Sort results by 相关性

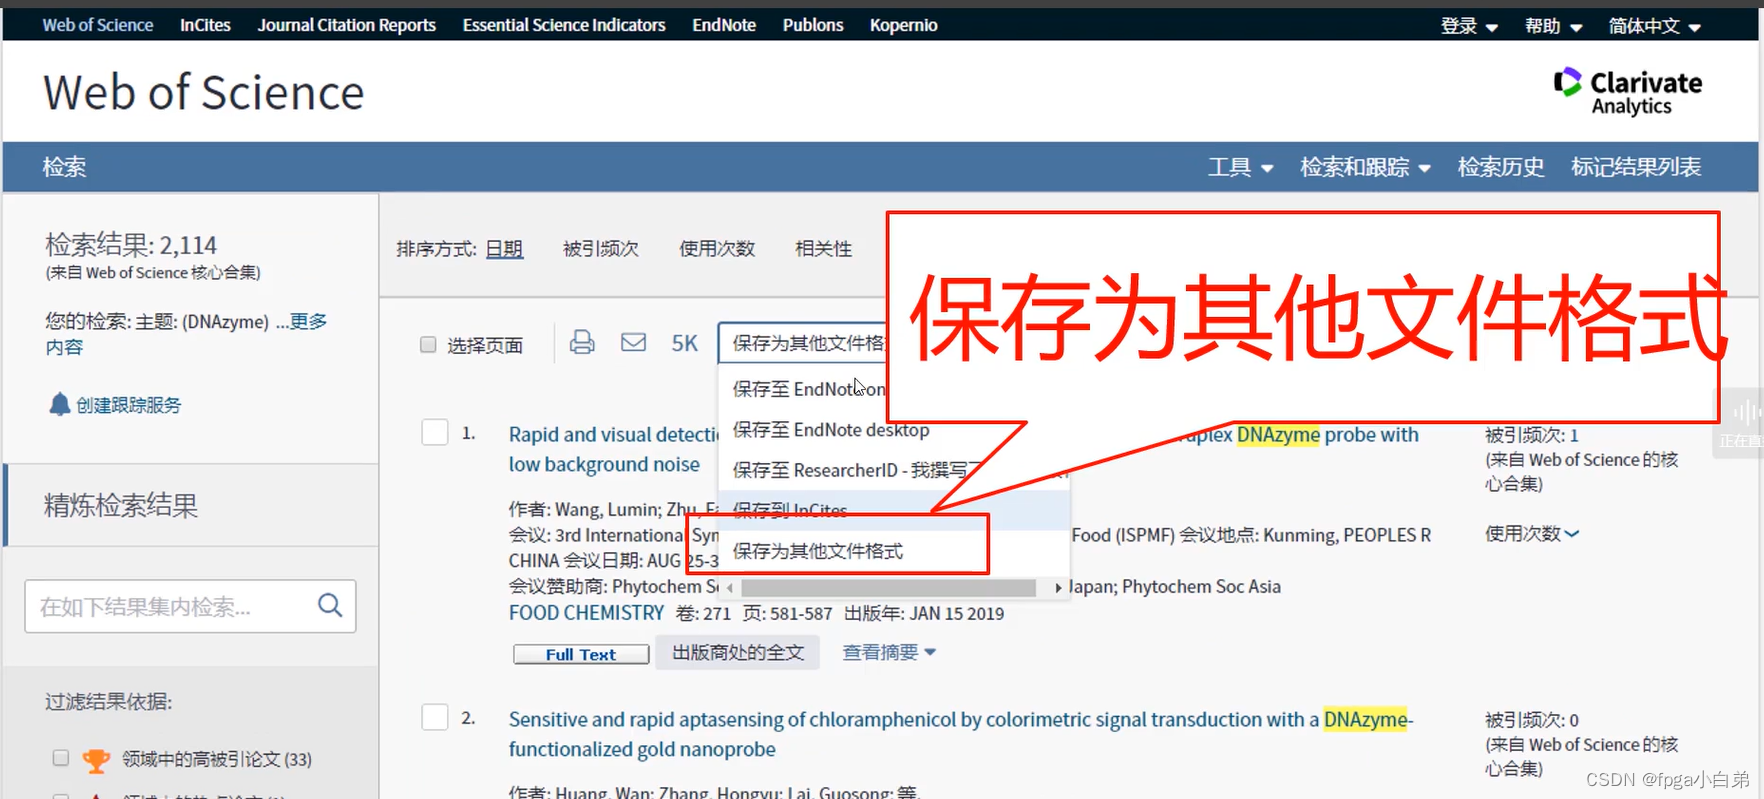[823, 248]
